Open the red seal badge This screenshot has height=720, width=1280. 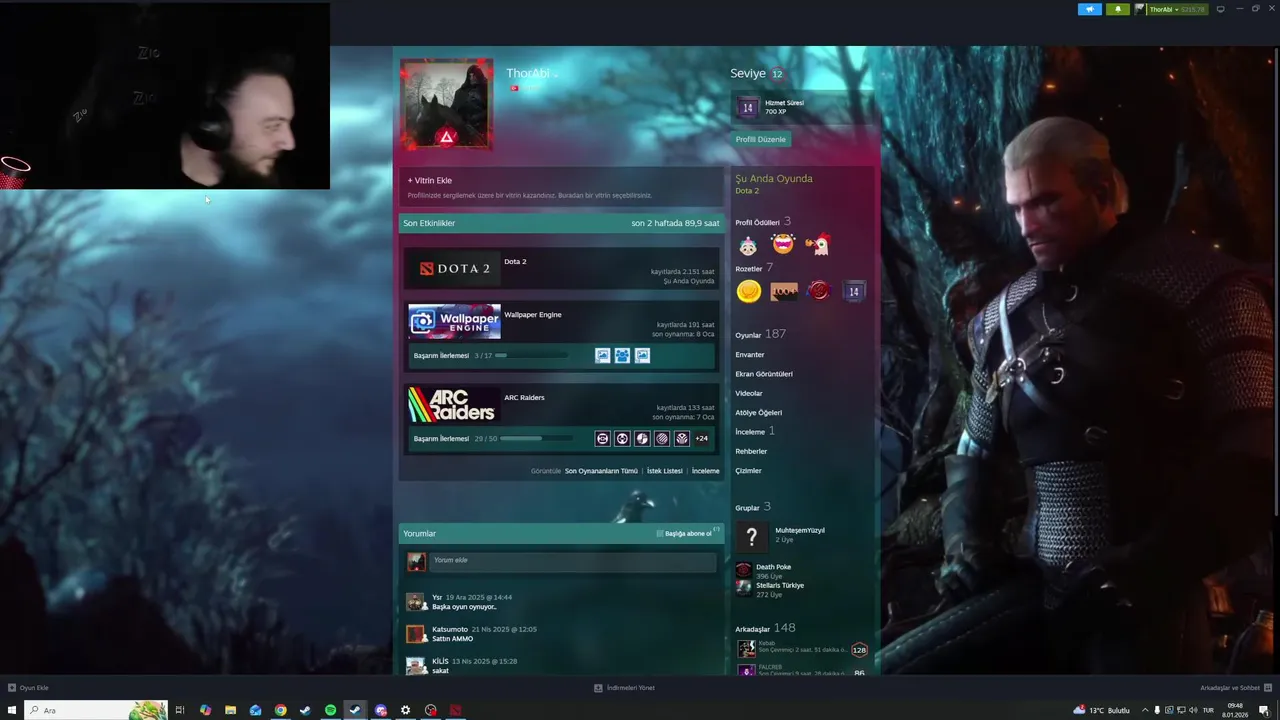(819, 291)
